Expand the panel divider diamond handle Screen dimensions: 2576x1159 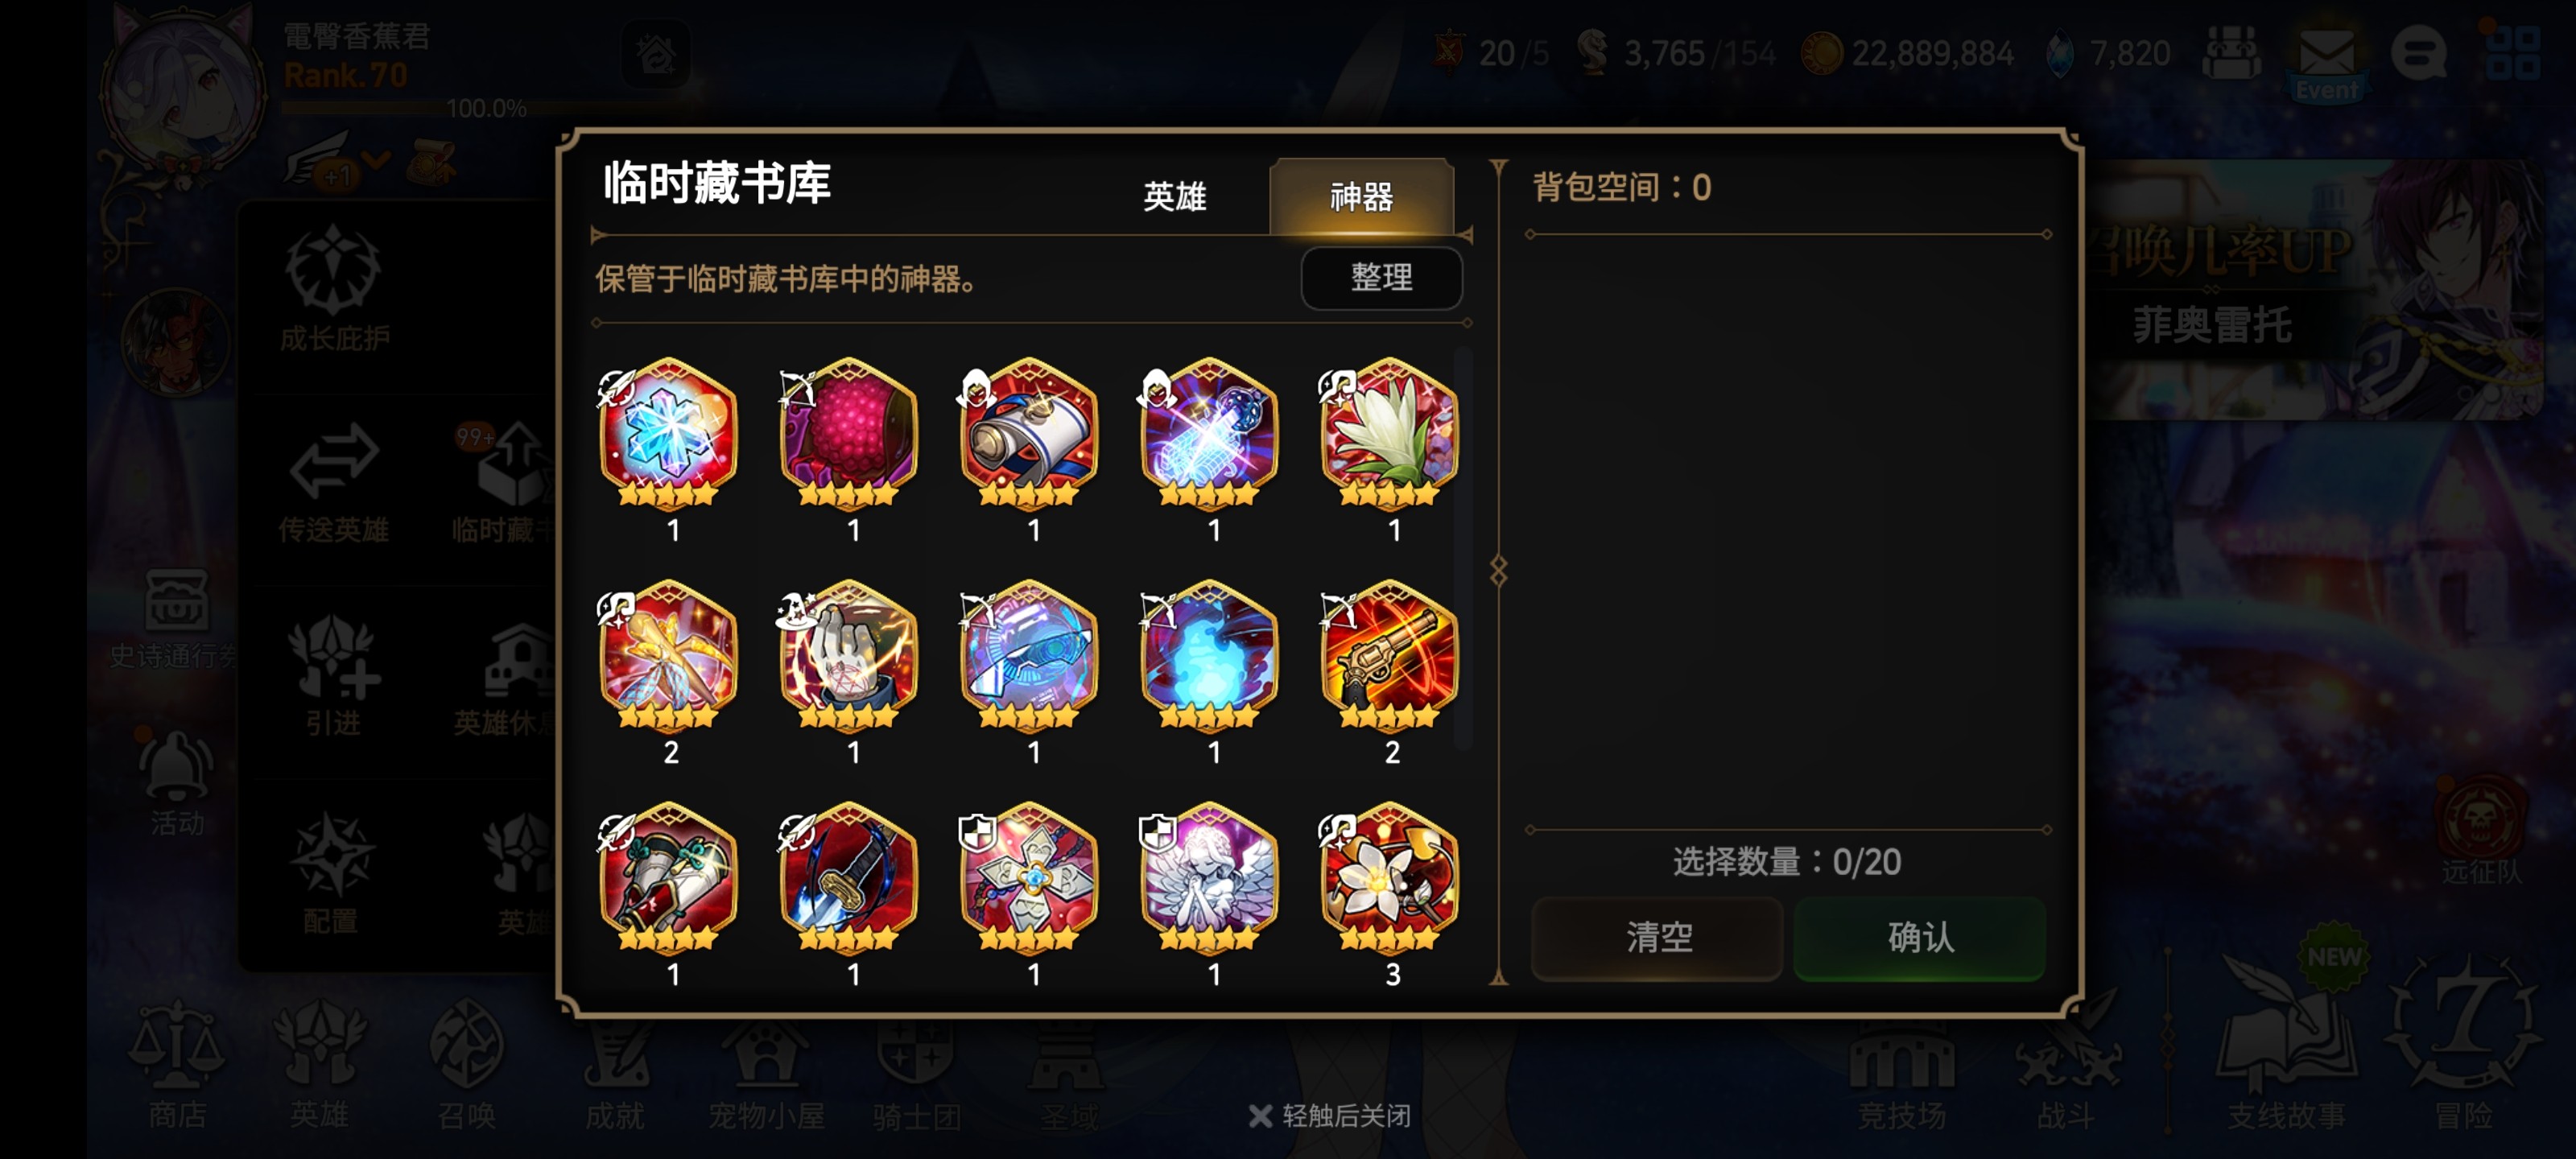(x=1497, y=571)
